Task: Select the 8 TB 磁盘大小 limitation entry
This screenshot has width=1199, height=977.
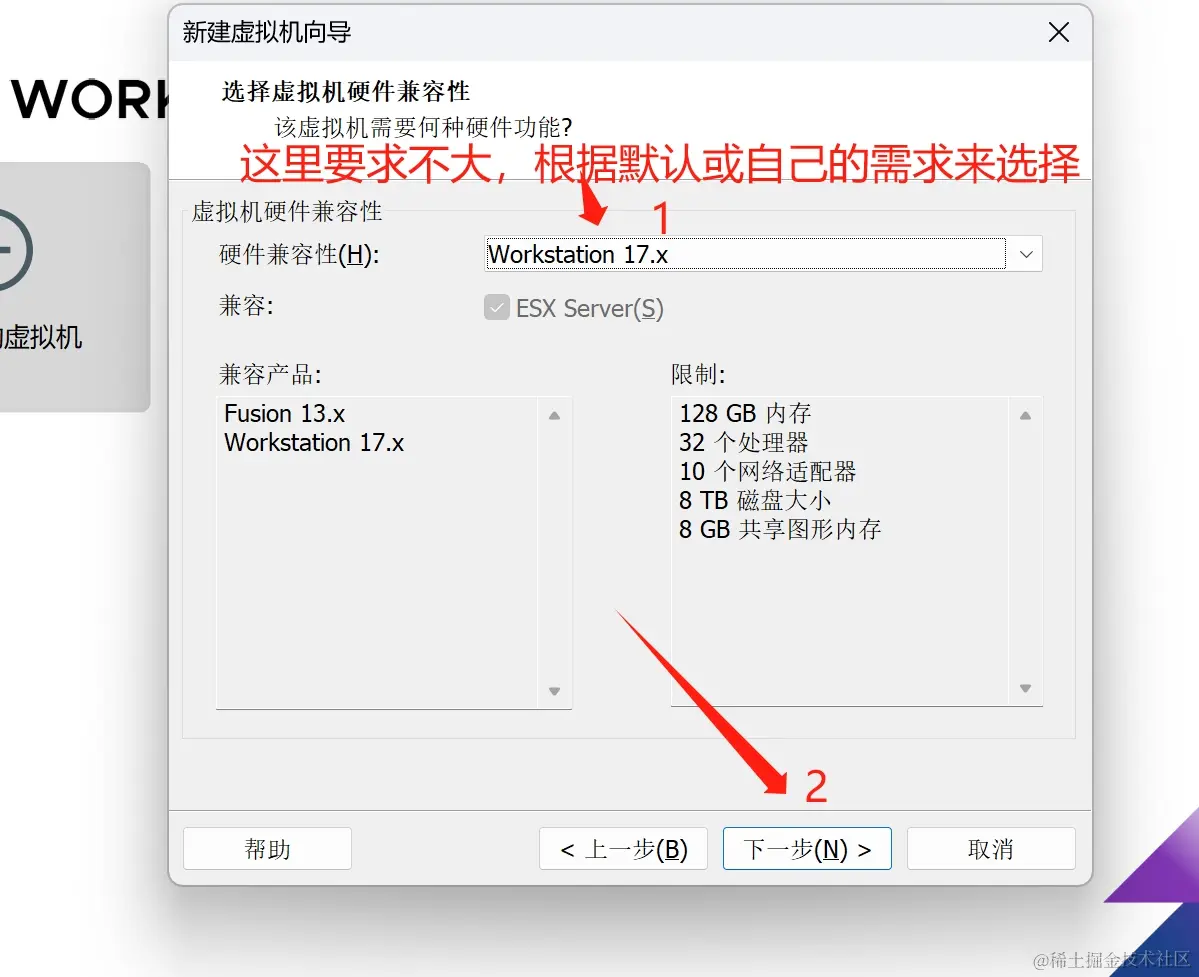Action: pos(755,501)
